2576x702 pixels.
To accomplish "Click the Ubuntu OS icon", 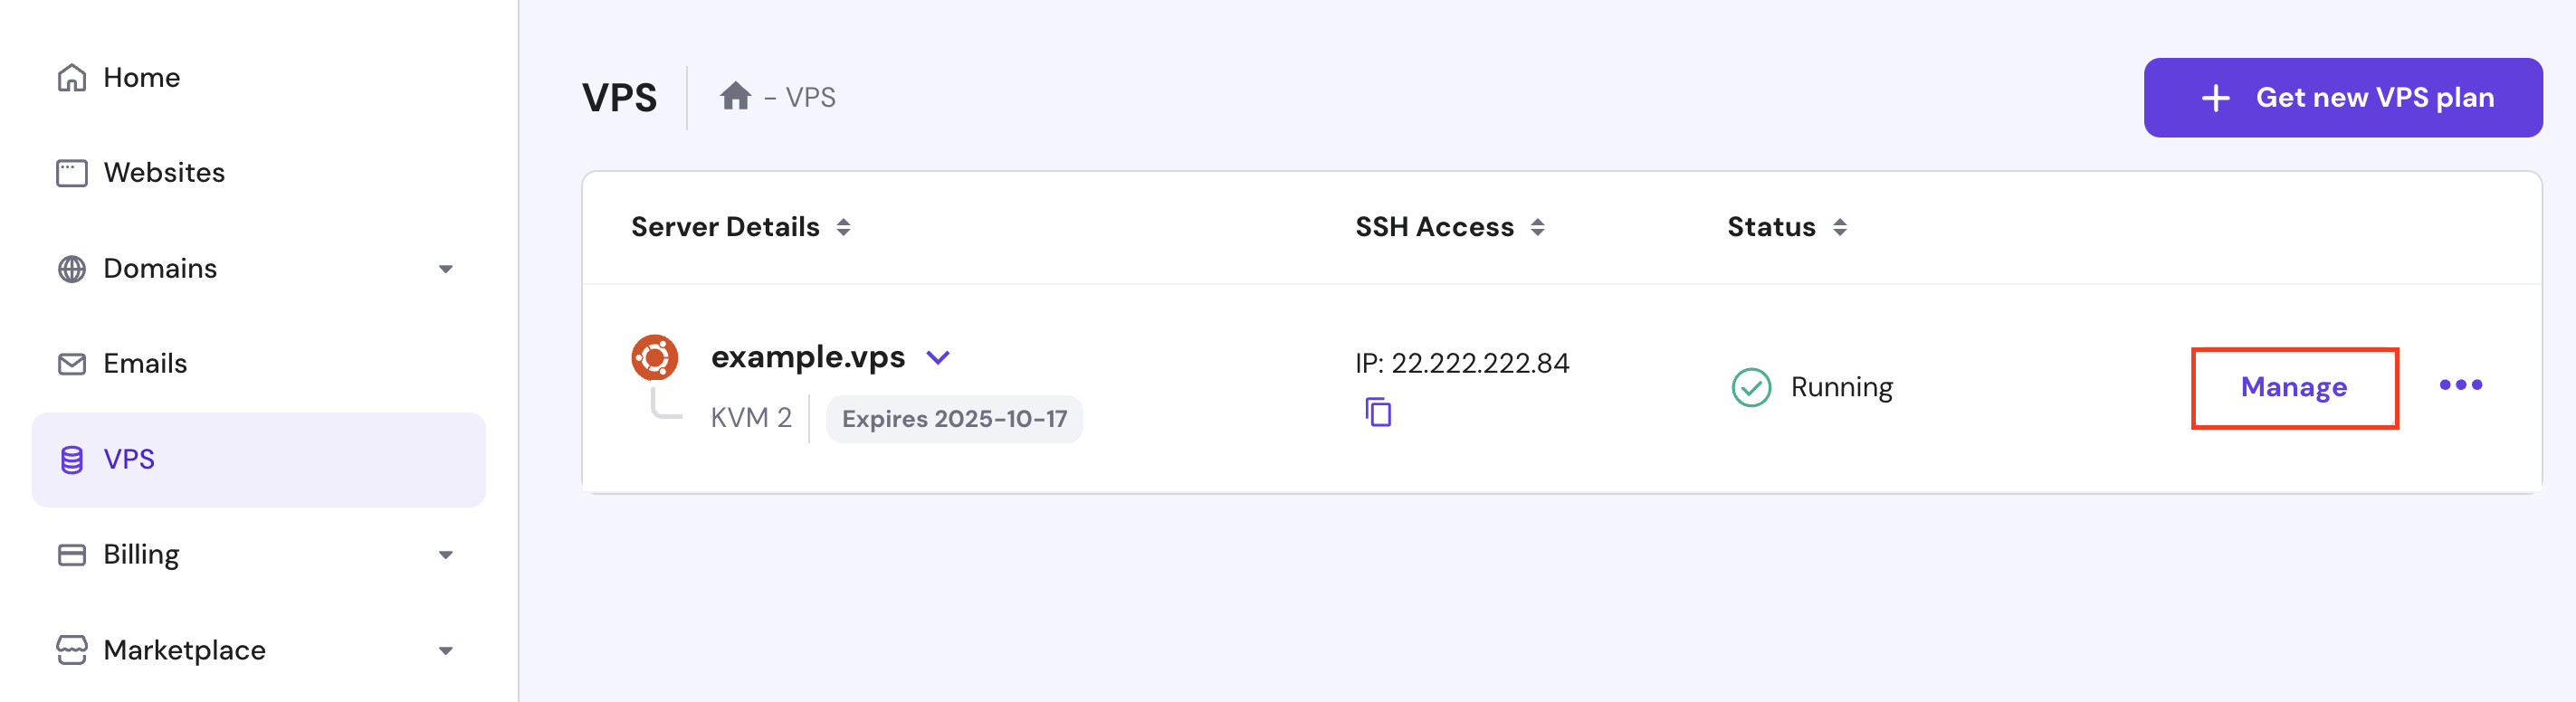I will click(654, 357).
